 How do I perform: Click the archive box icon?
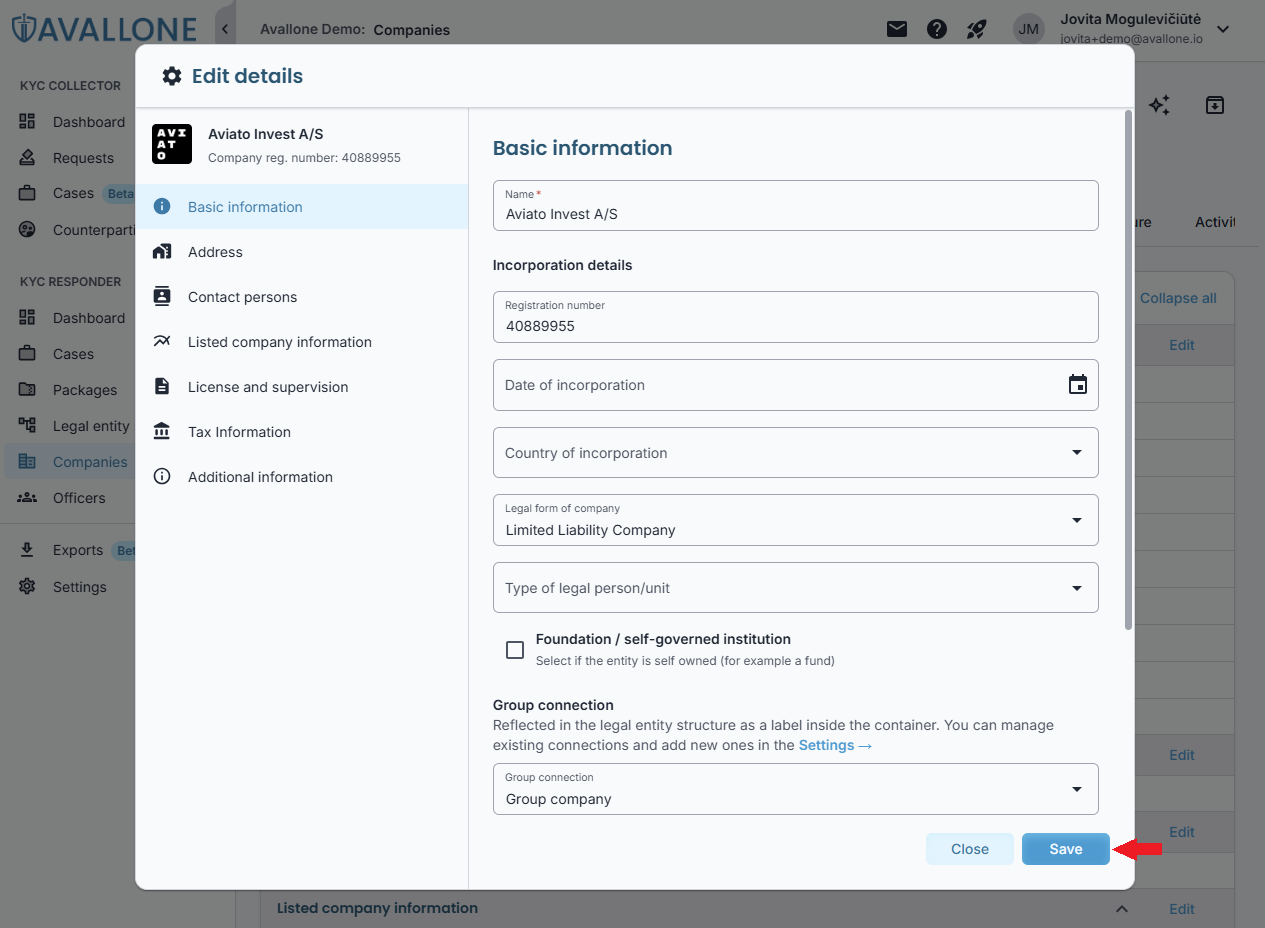point(1215,105)
